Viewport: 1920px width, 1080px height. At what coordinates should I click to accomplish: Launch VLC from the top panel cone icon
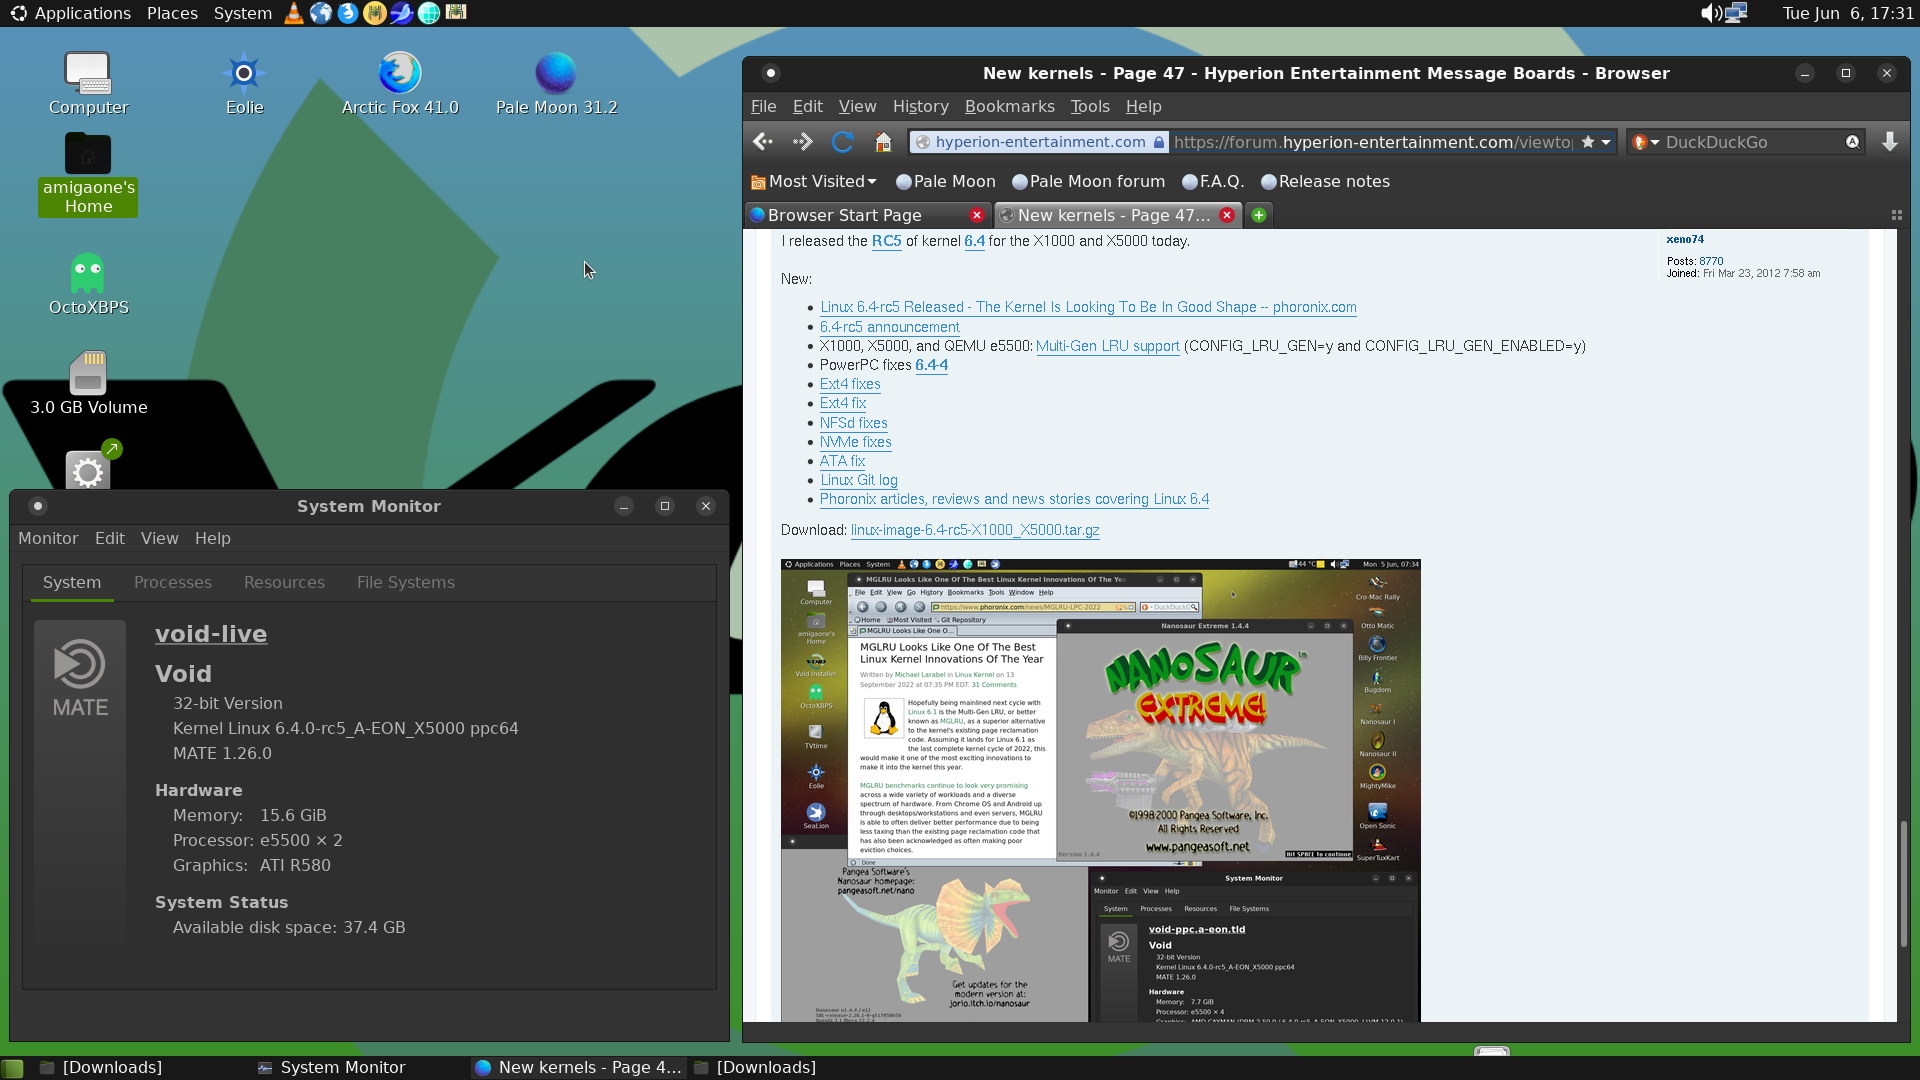[x=294, y=13]
